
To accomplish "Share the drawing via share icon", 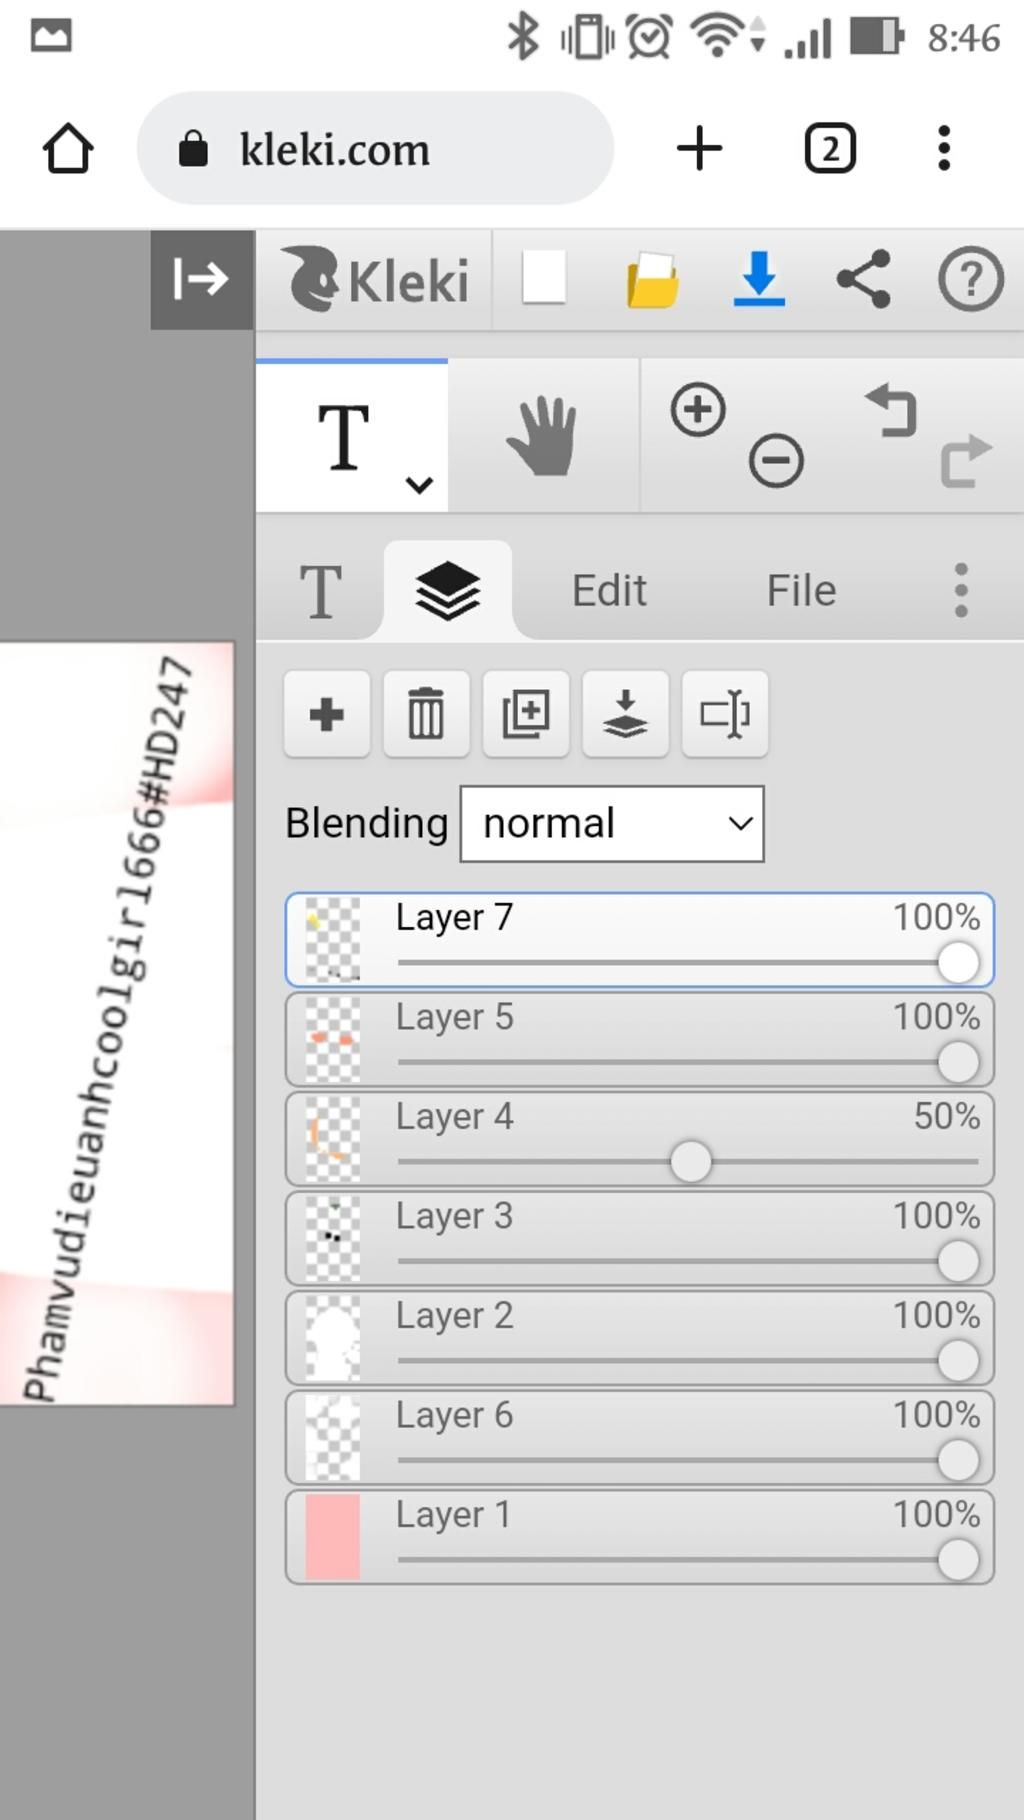I will (864, 278).
